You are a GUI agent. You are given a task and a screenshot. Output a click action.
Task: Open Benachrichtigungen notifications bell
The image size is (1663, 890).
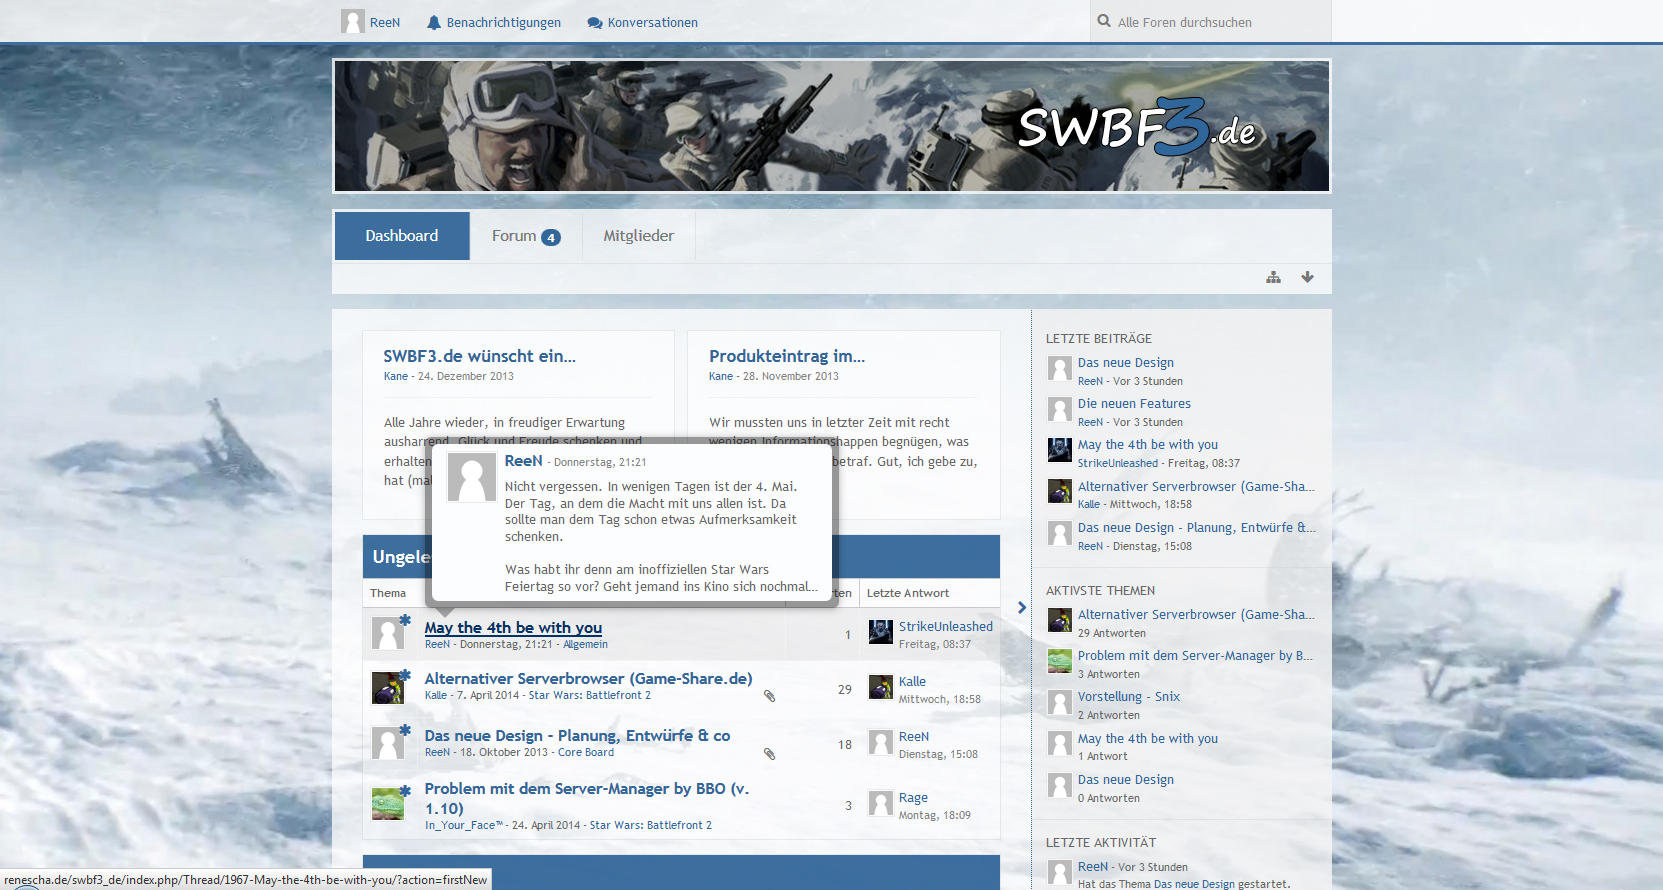tap(494, 22)
